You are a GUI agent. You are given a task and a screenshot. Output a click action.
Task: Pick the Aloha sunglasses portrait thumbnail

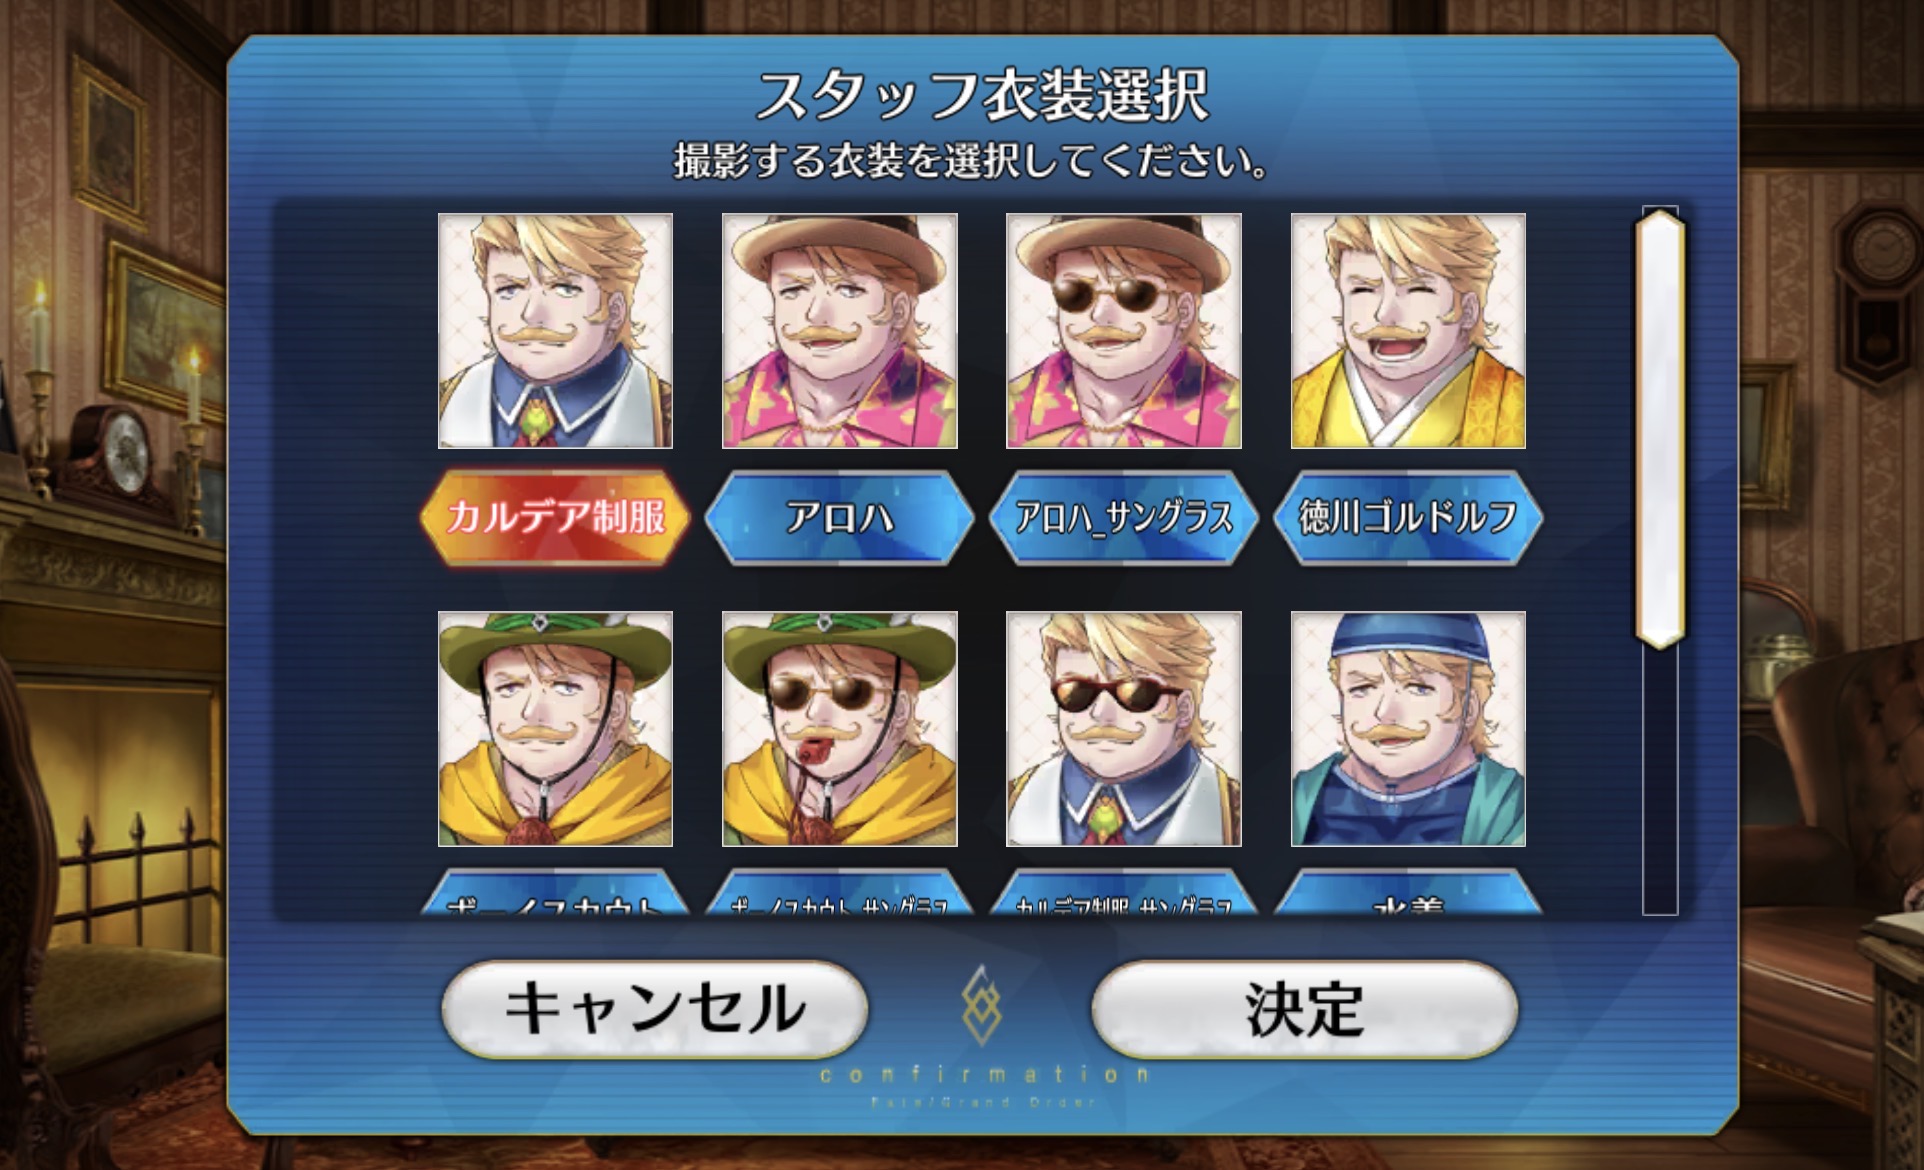point(1124,331)
